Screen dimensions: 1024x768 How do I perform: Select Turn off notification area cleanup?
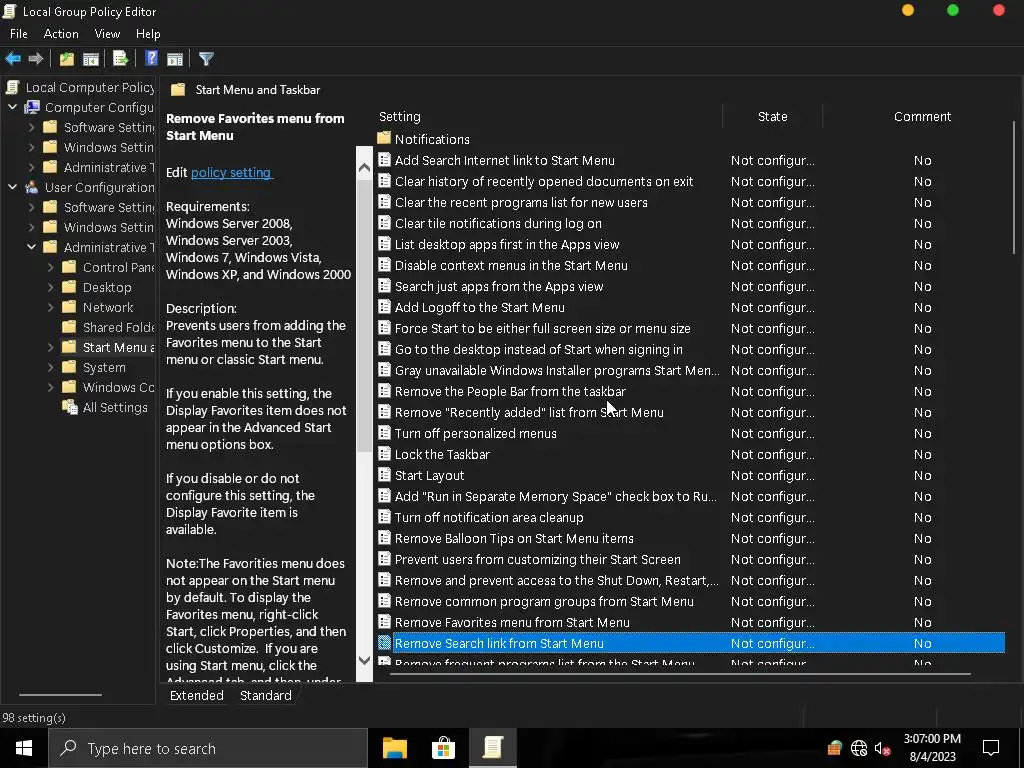coord(489,517)
